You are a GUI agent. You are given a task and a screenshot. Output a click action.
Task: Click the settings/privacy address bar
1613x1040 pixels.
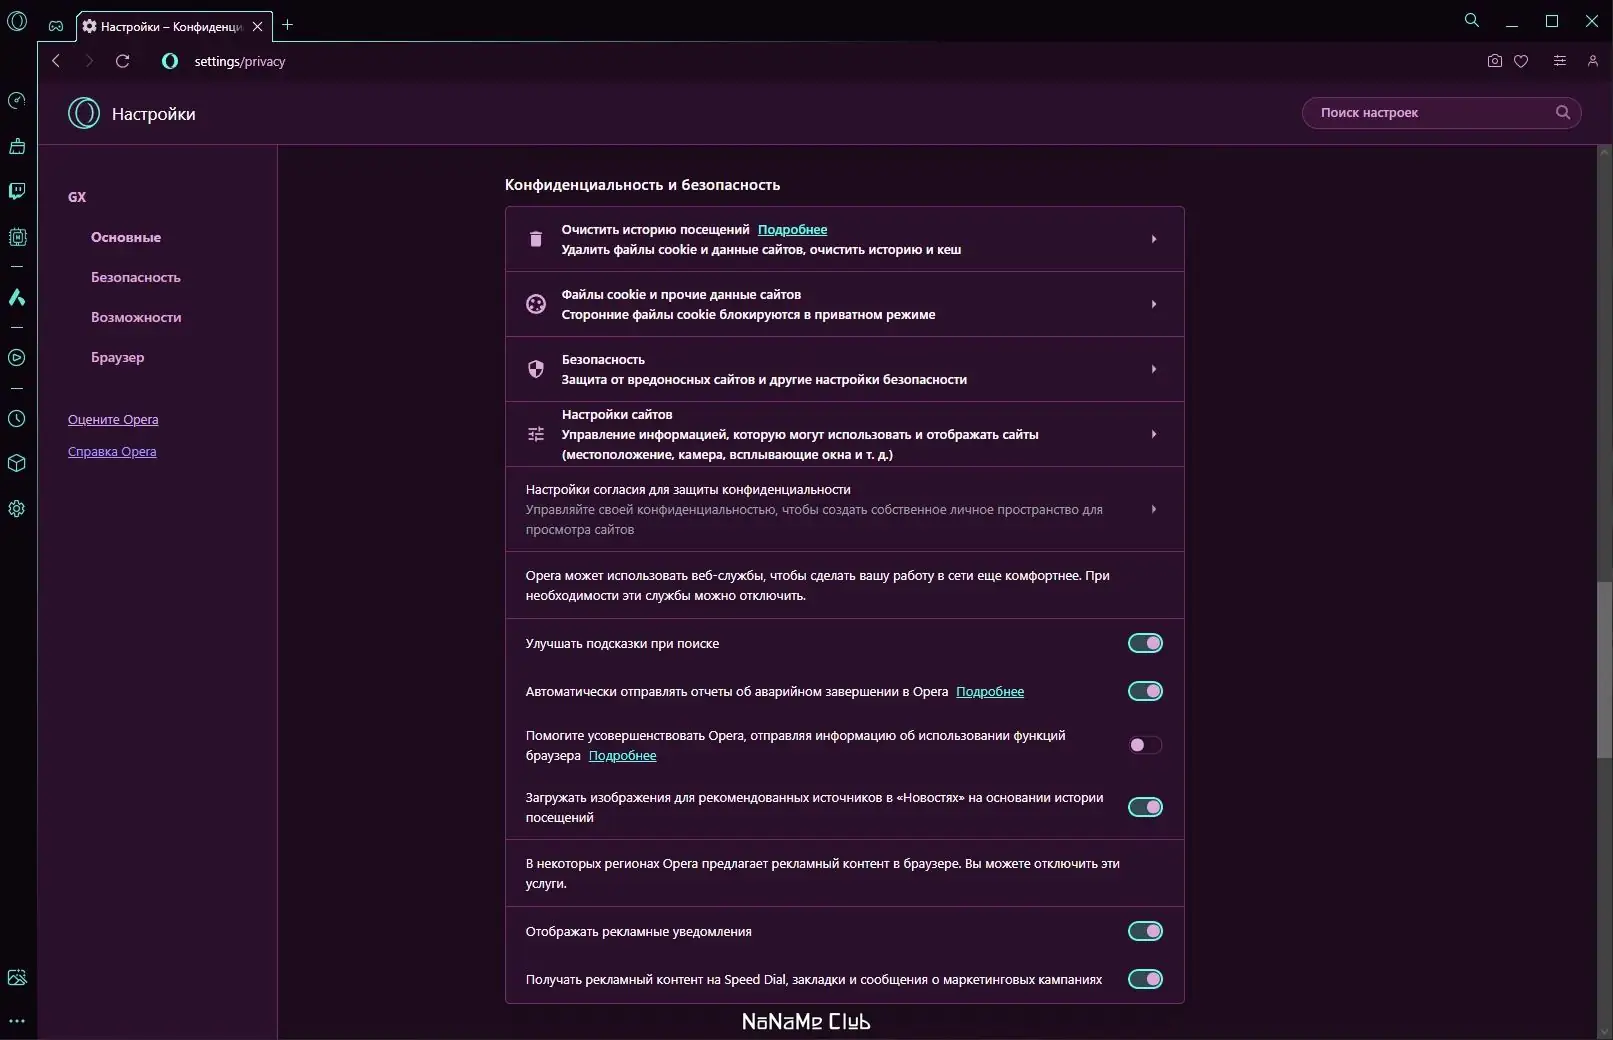[240, 61]
